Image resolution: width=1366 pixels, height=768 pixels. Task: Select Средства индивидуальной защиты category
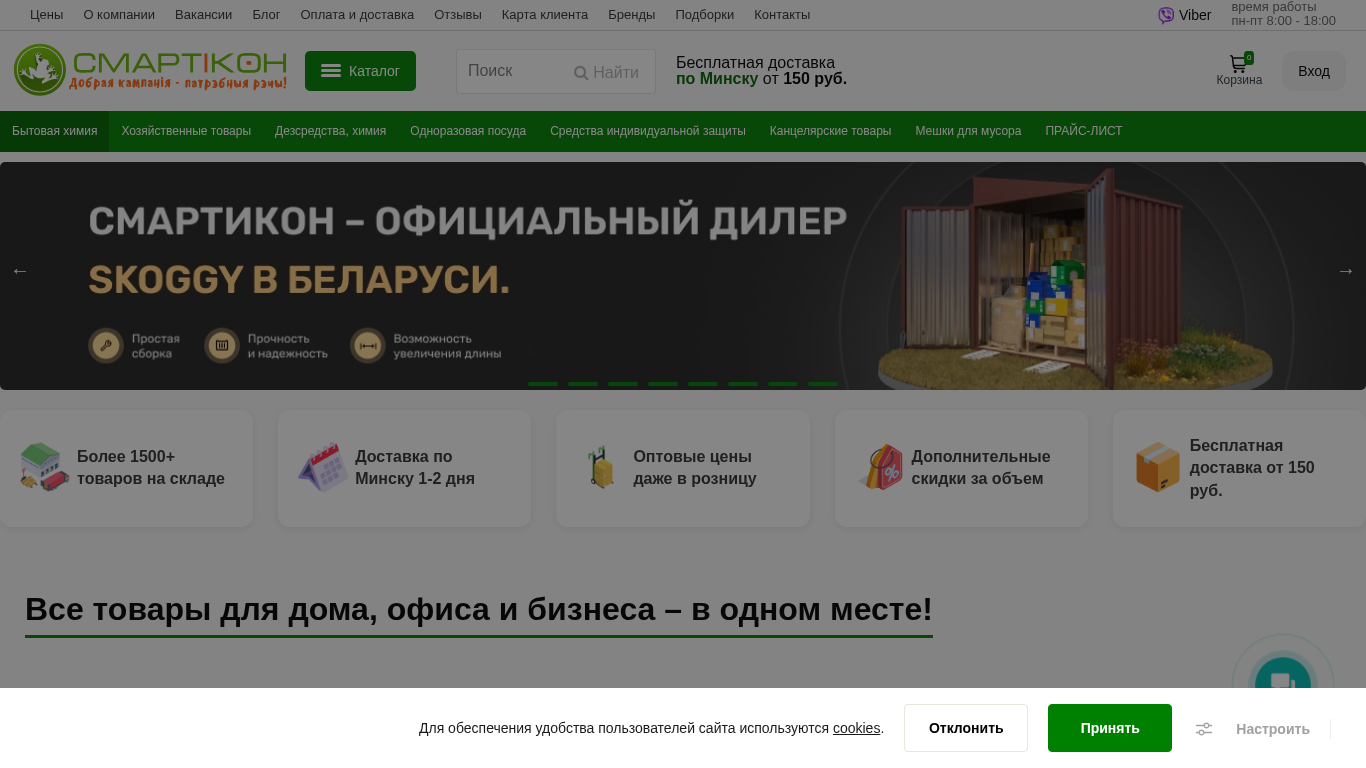click(x=648, y=131)
